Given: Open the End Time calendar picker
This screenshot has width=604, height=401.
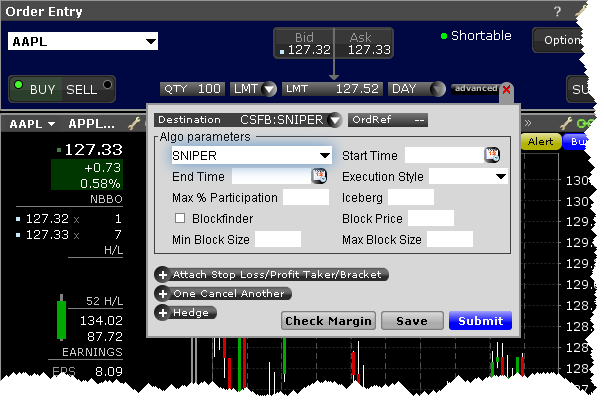Looking at the screenshot, I should click(319, 176).
